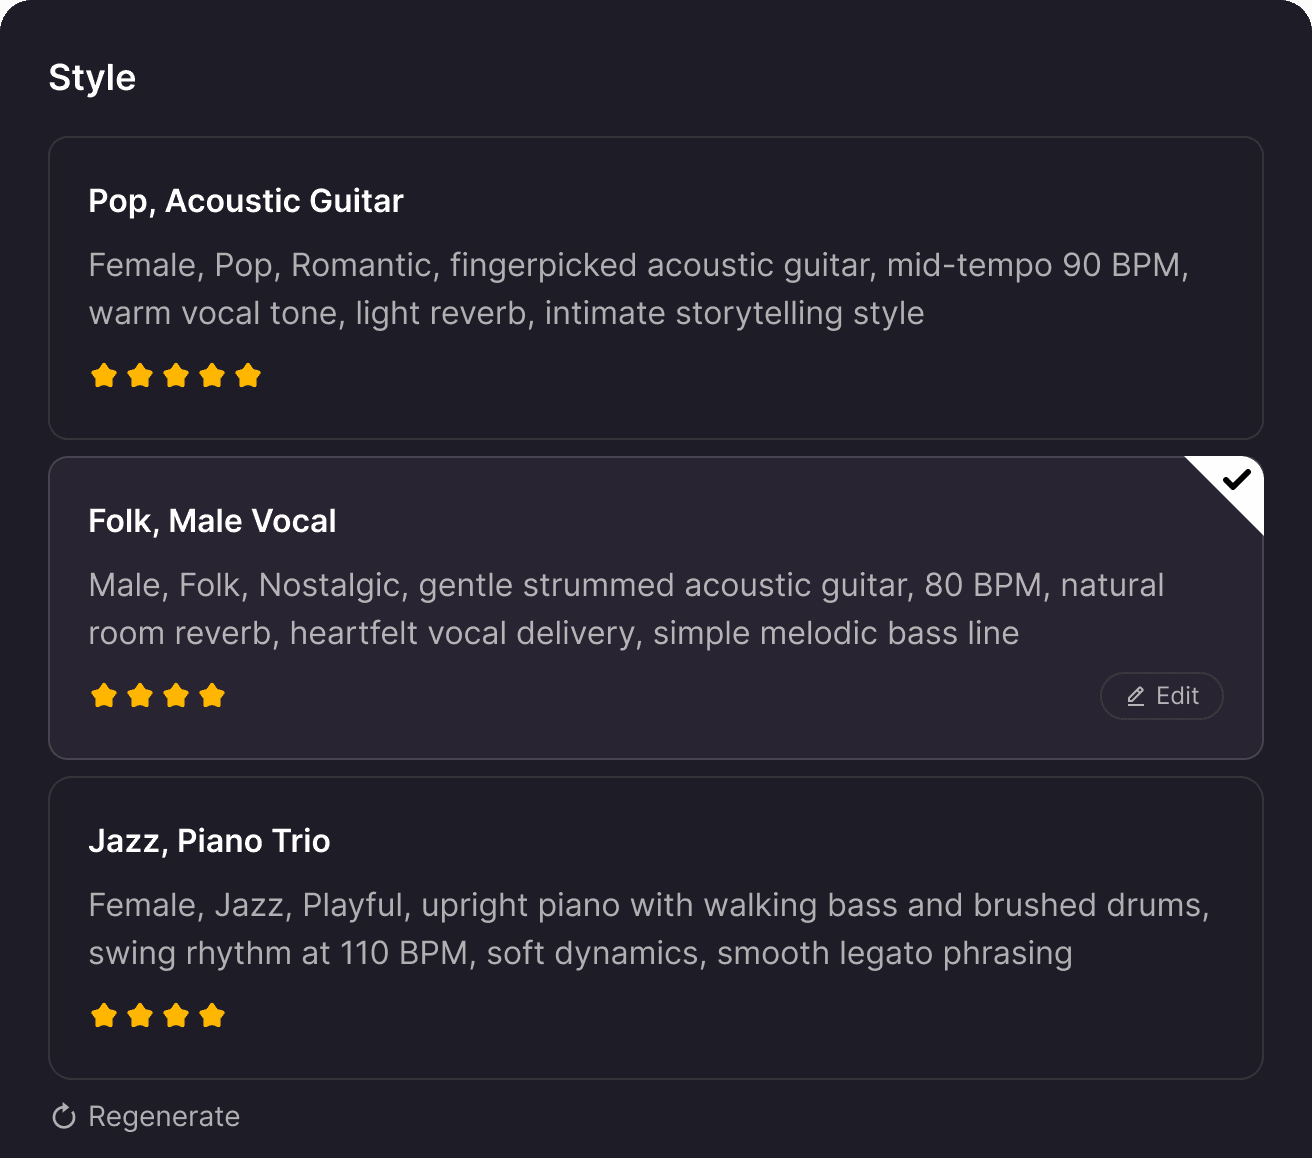The image size is (1312, 1158).
Task: Click the fourth star on Folk, Male Vocal
Action: point(212,696)
